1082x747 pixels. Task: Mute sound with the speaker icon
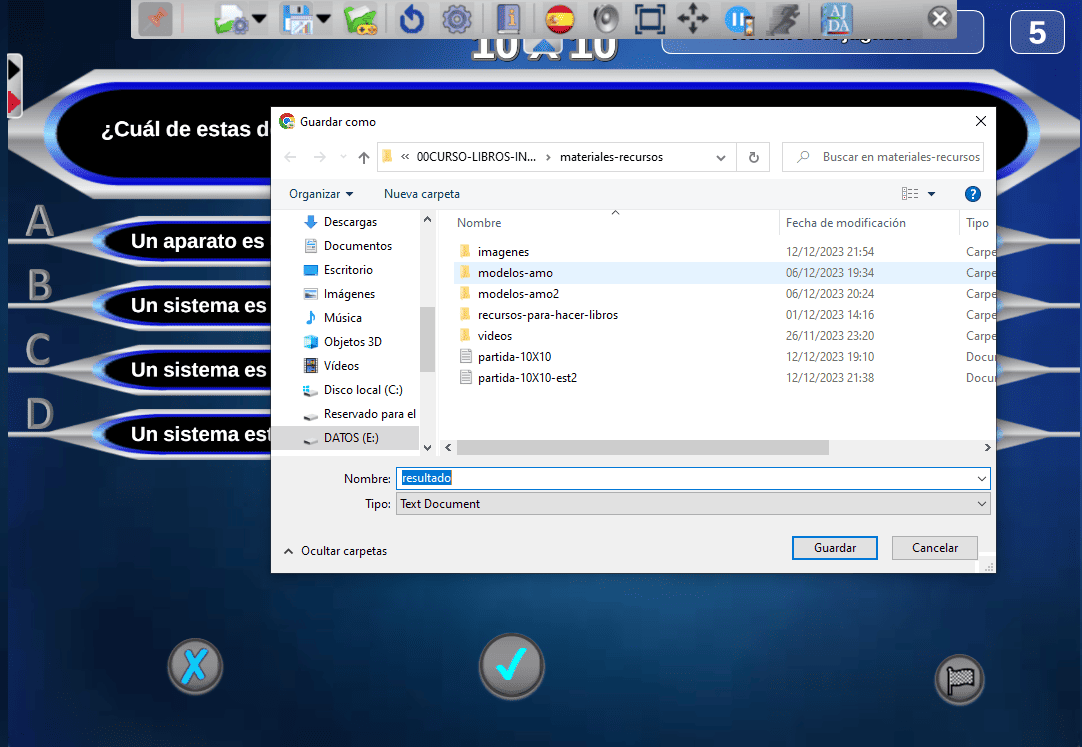click(606, 19)
